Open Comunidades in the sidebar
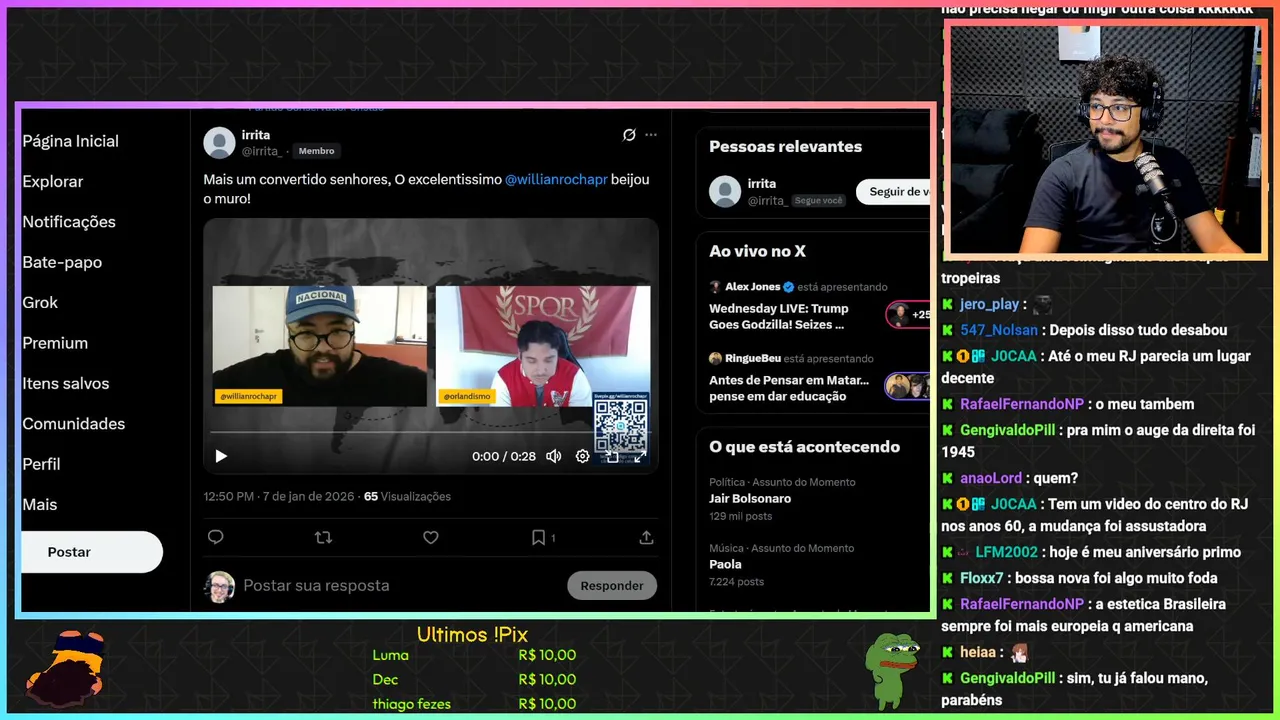The height and width of the screenshot is (720, 1280). [74, 424]
